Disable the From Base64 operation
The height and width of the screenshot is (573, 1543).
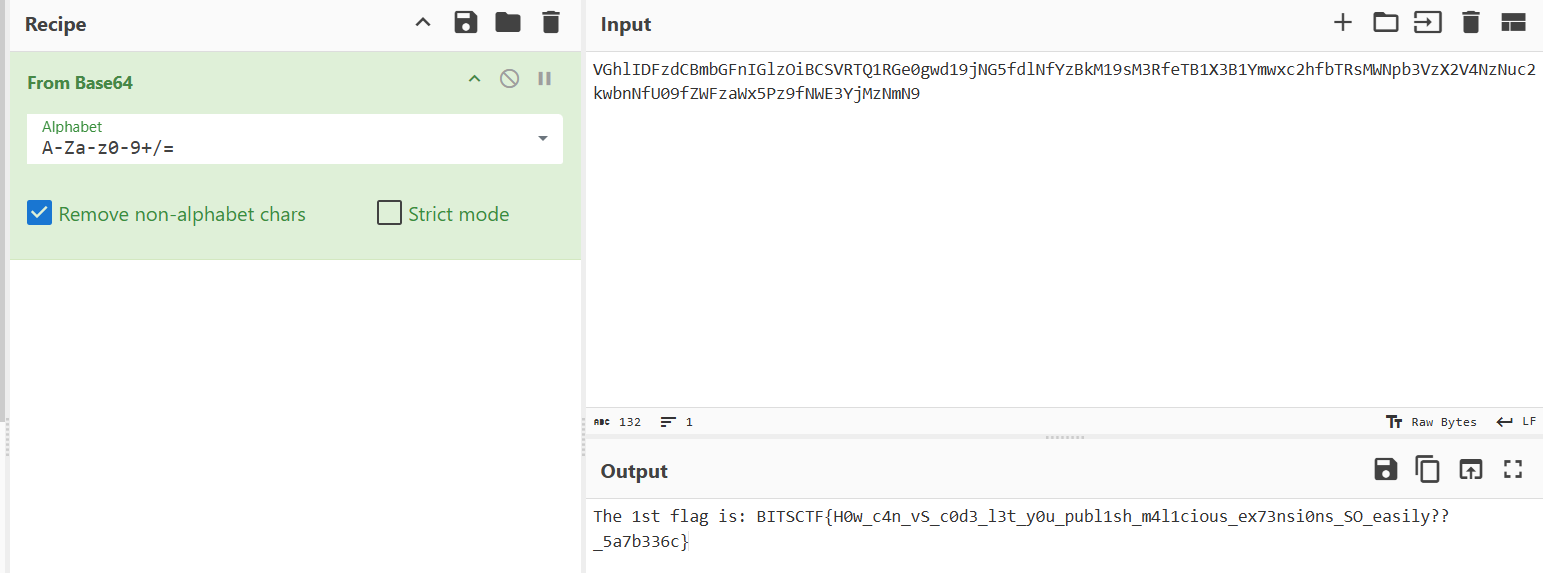510,79
